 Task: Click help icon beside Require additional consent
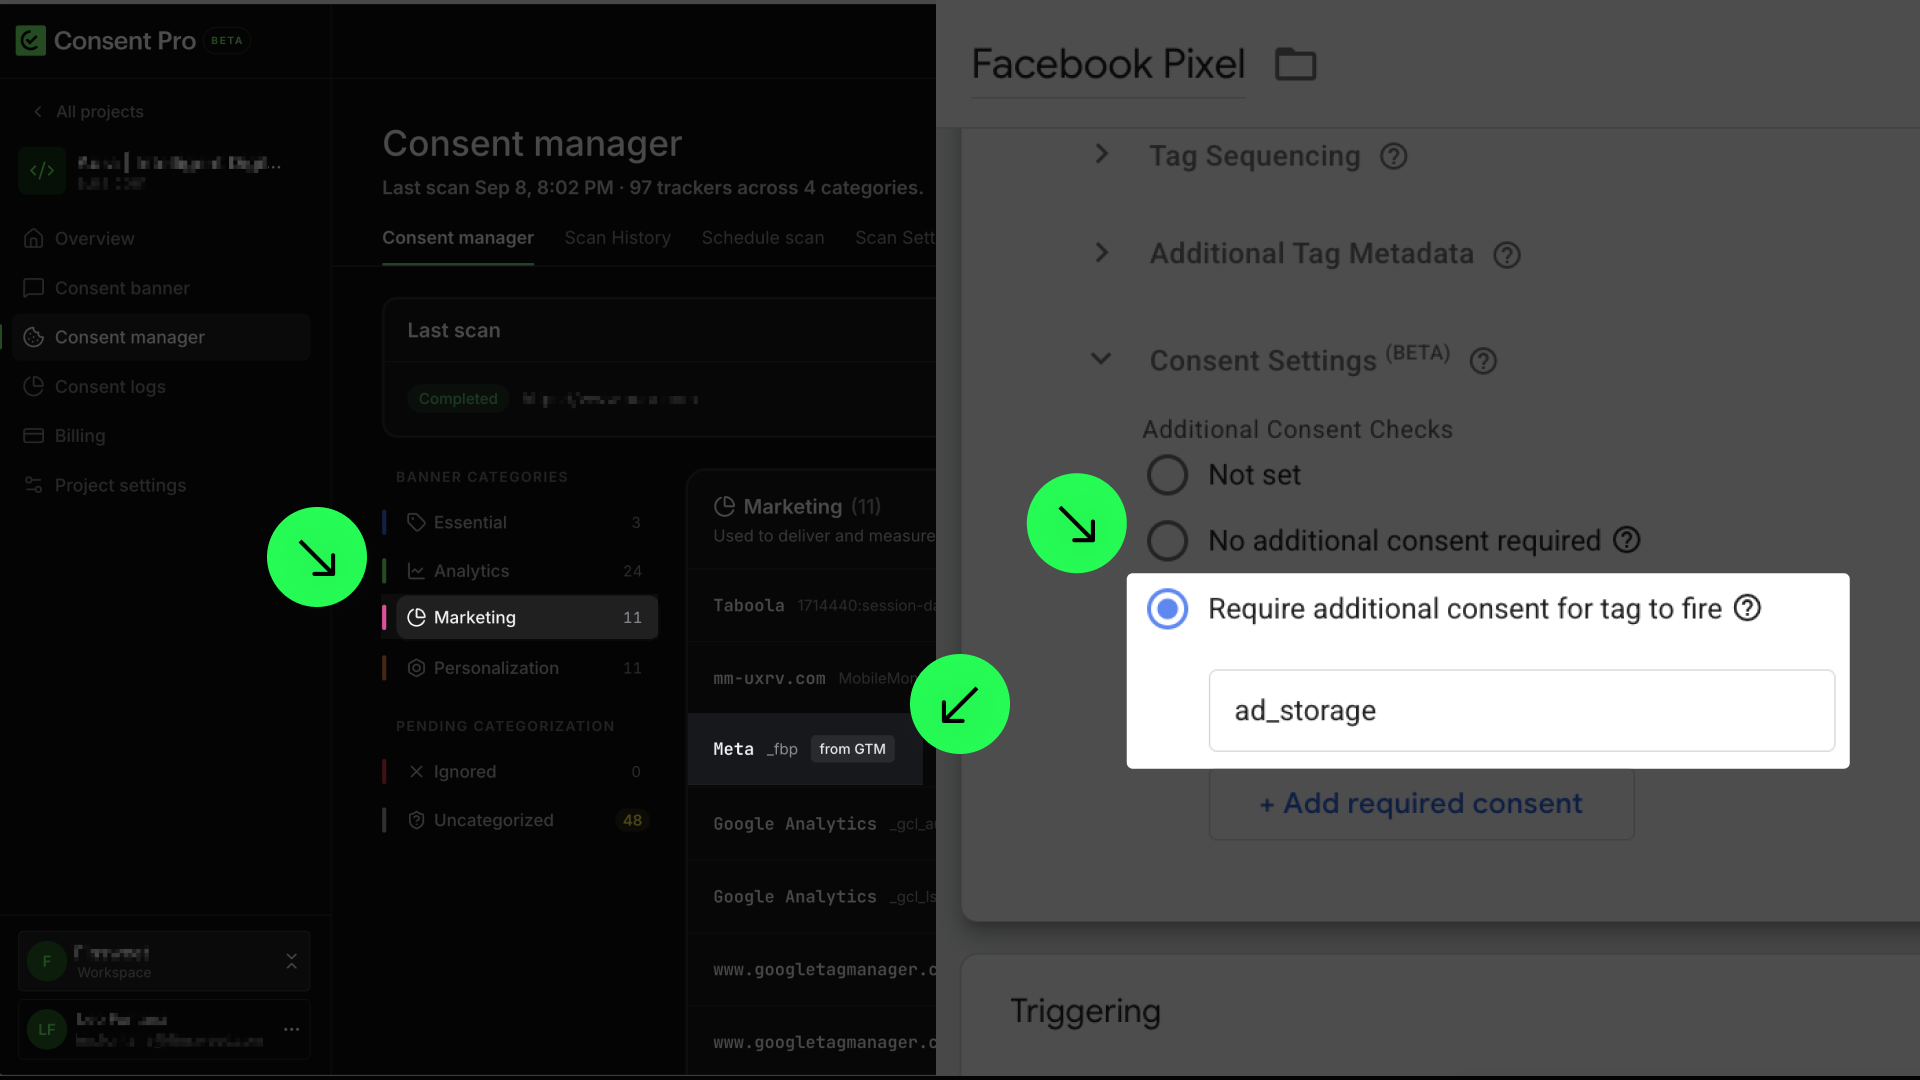(1747, 608)
